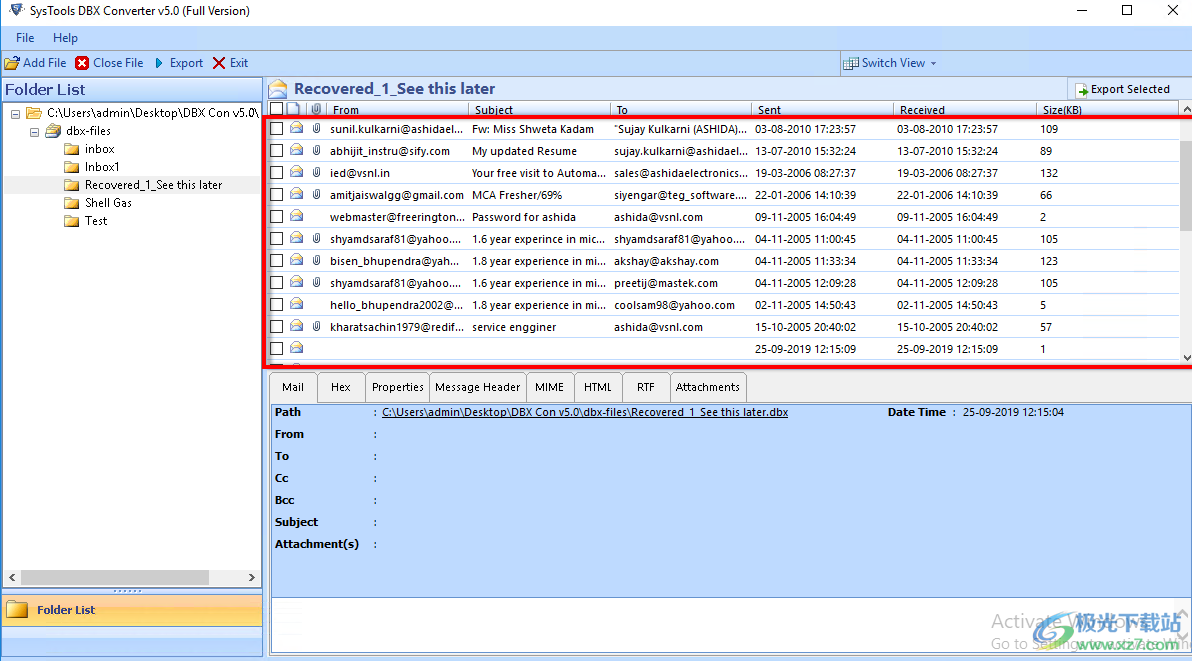Open the File menu
The image size is (1192, 661).
point(24,38)
